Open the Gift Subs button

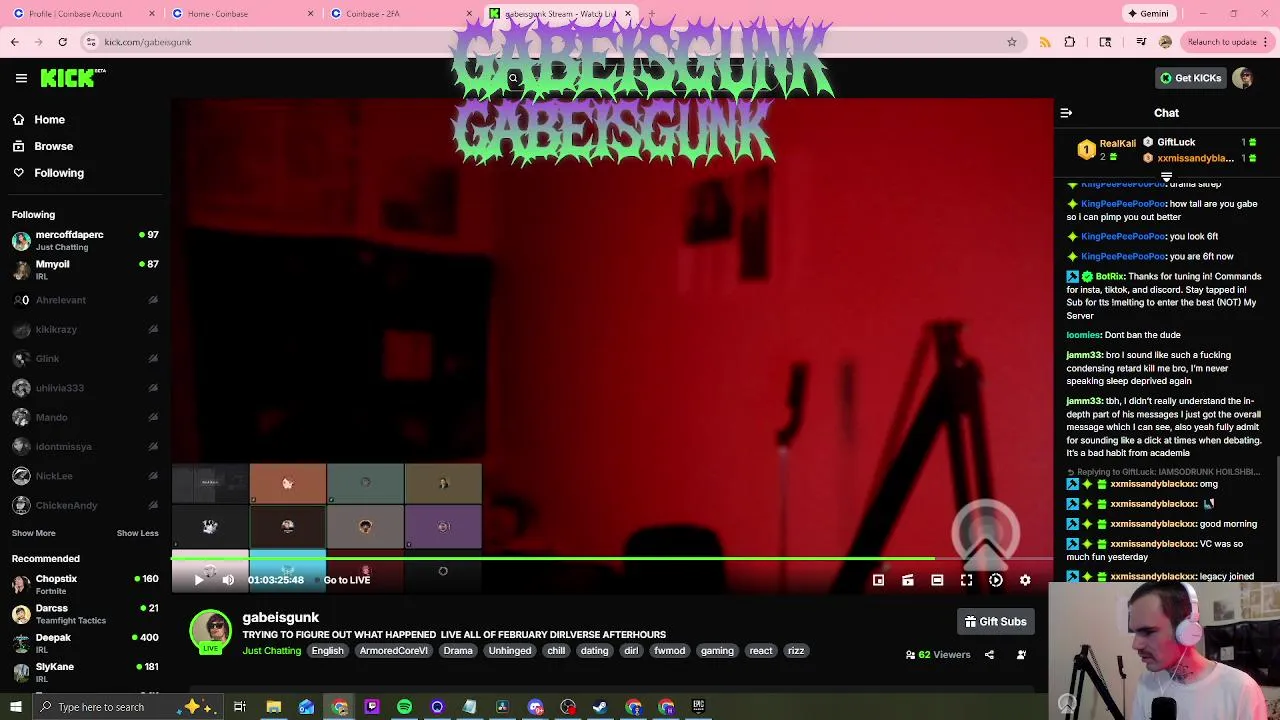[995, 621]
